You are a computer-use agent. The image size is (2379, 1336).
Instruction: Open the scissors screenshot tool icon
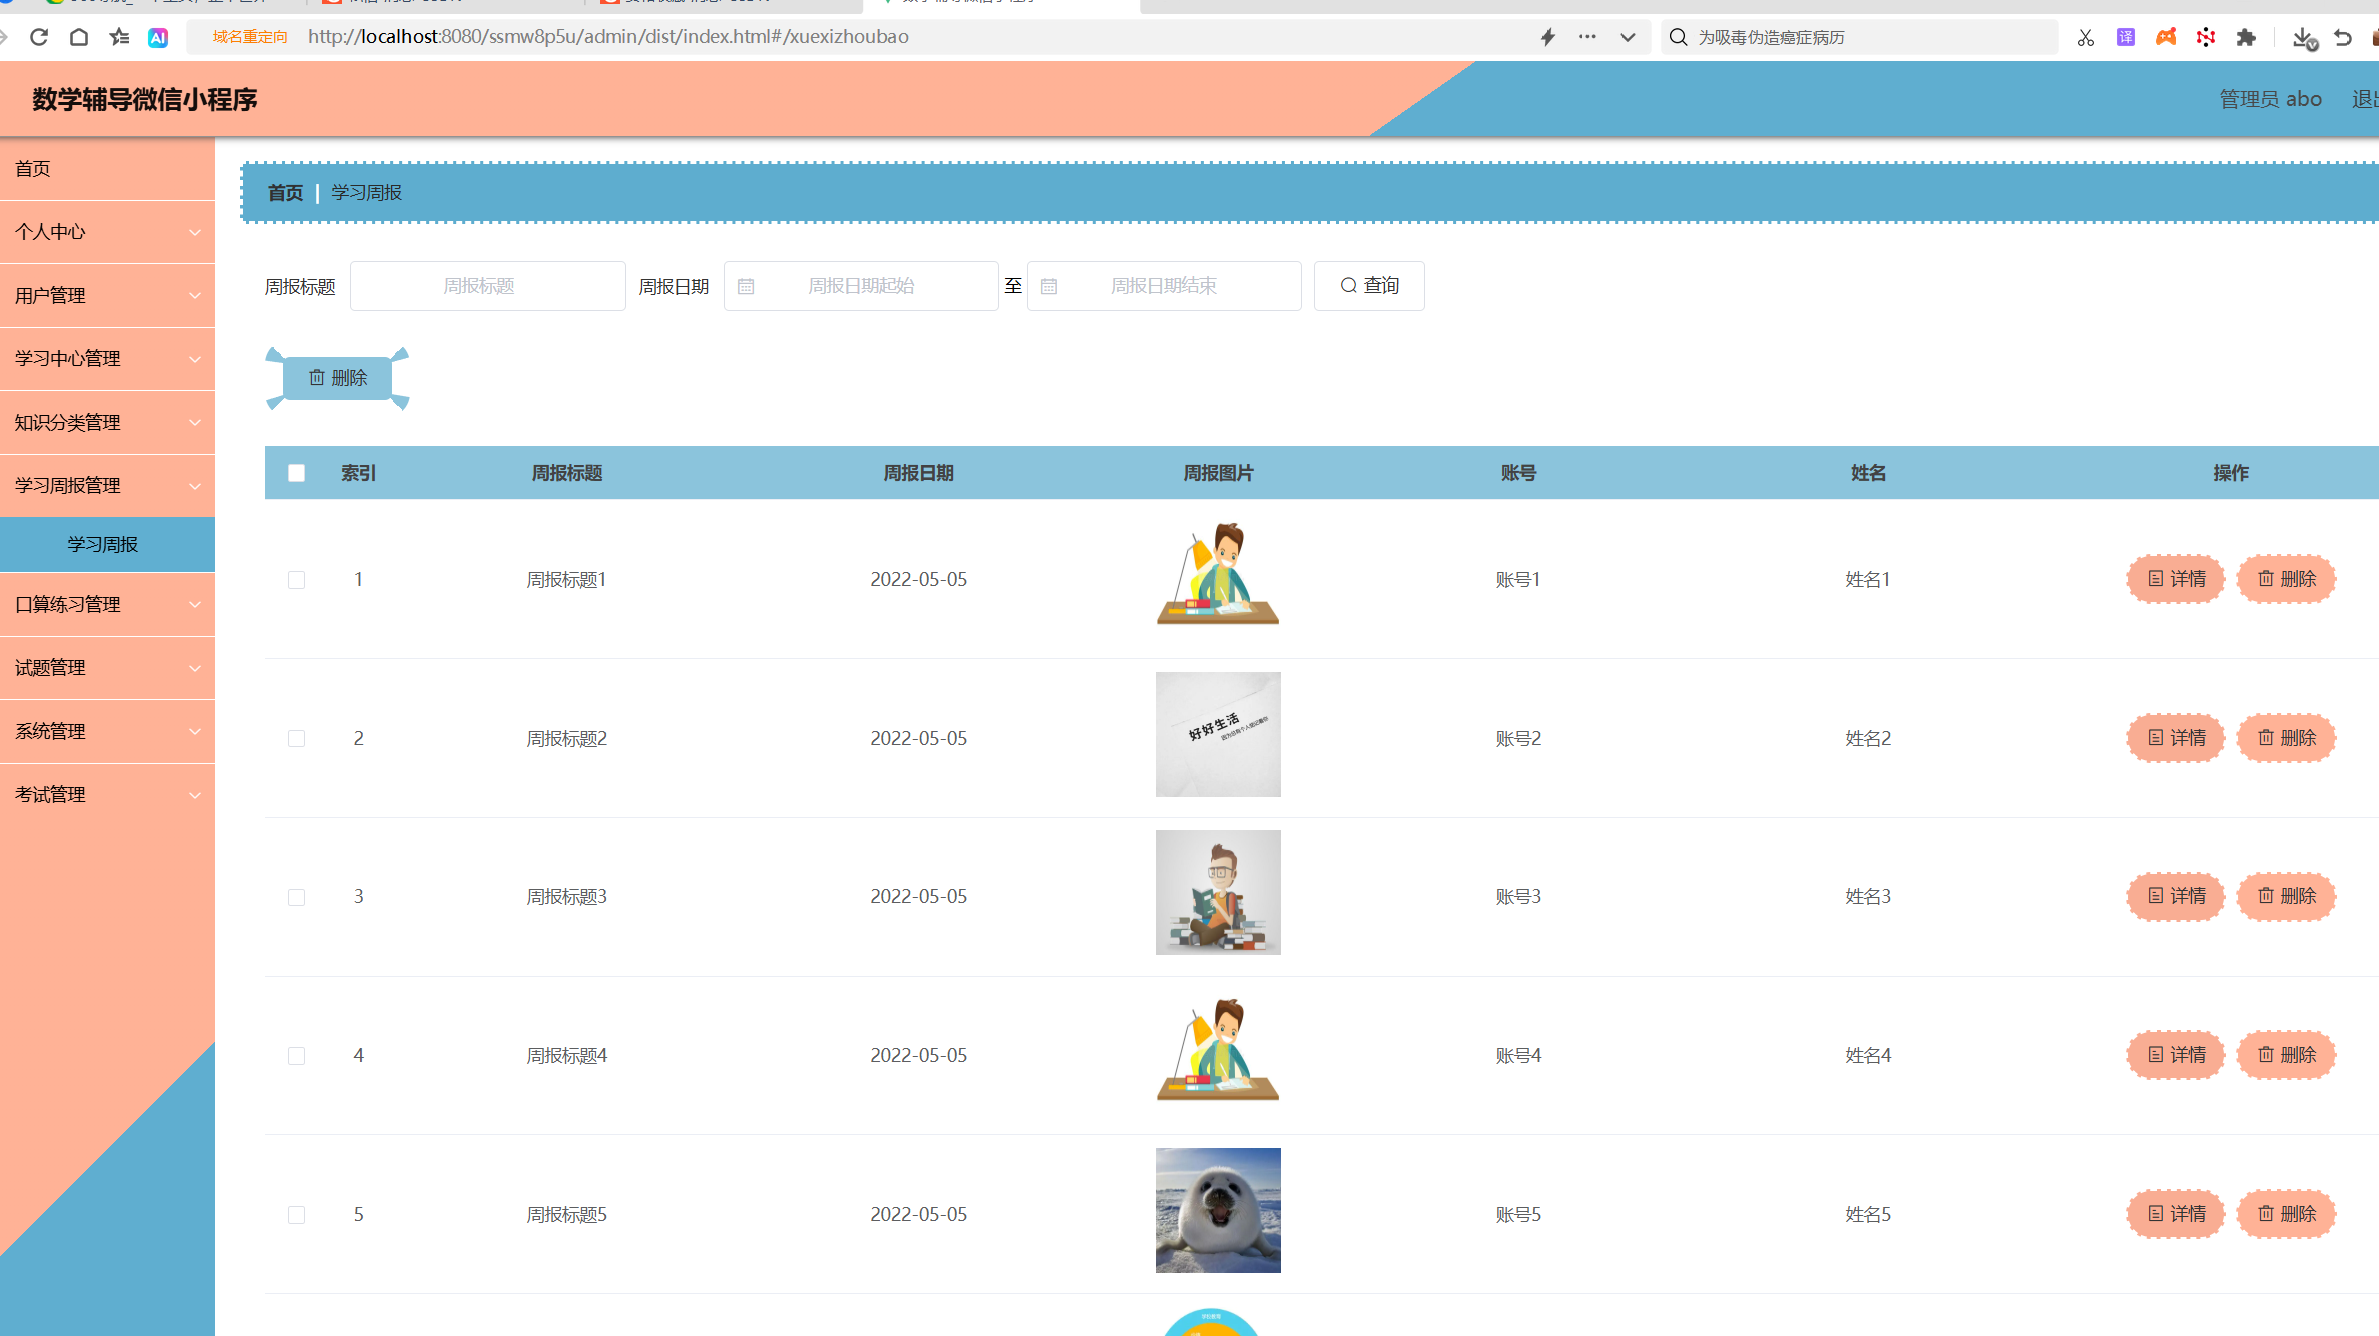click(2085, 37)
